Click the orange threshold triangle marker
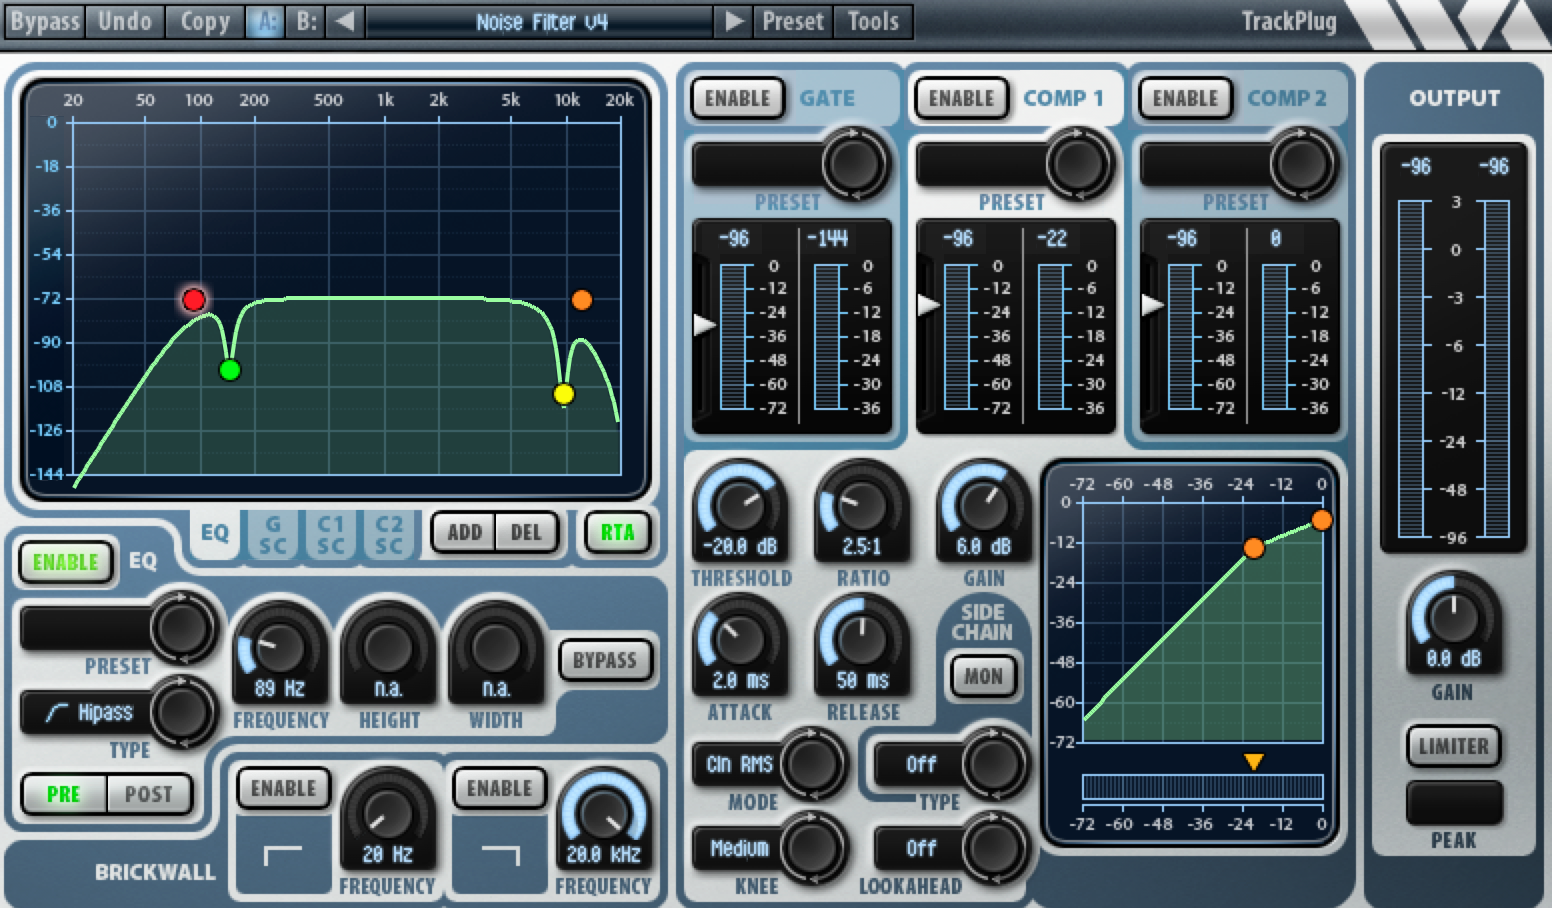The width and height of the screenshot is (1552, 908). tap(1253, 762)
